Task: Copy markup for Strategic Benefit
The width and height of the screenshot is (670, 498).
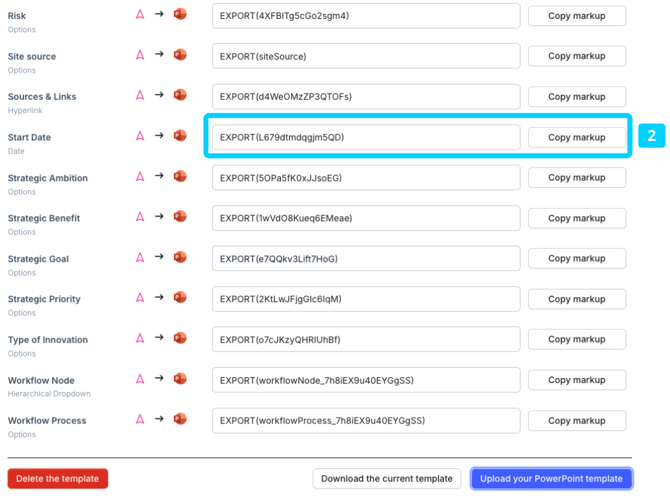Action: (x=577, y=218)
